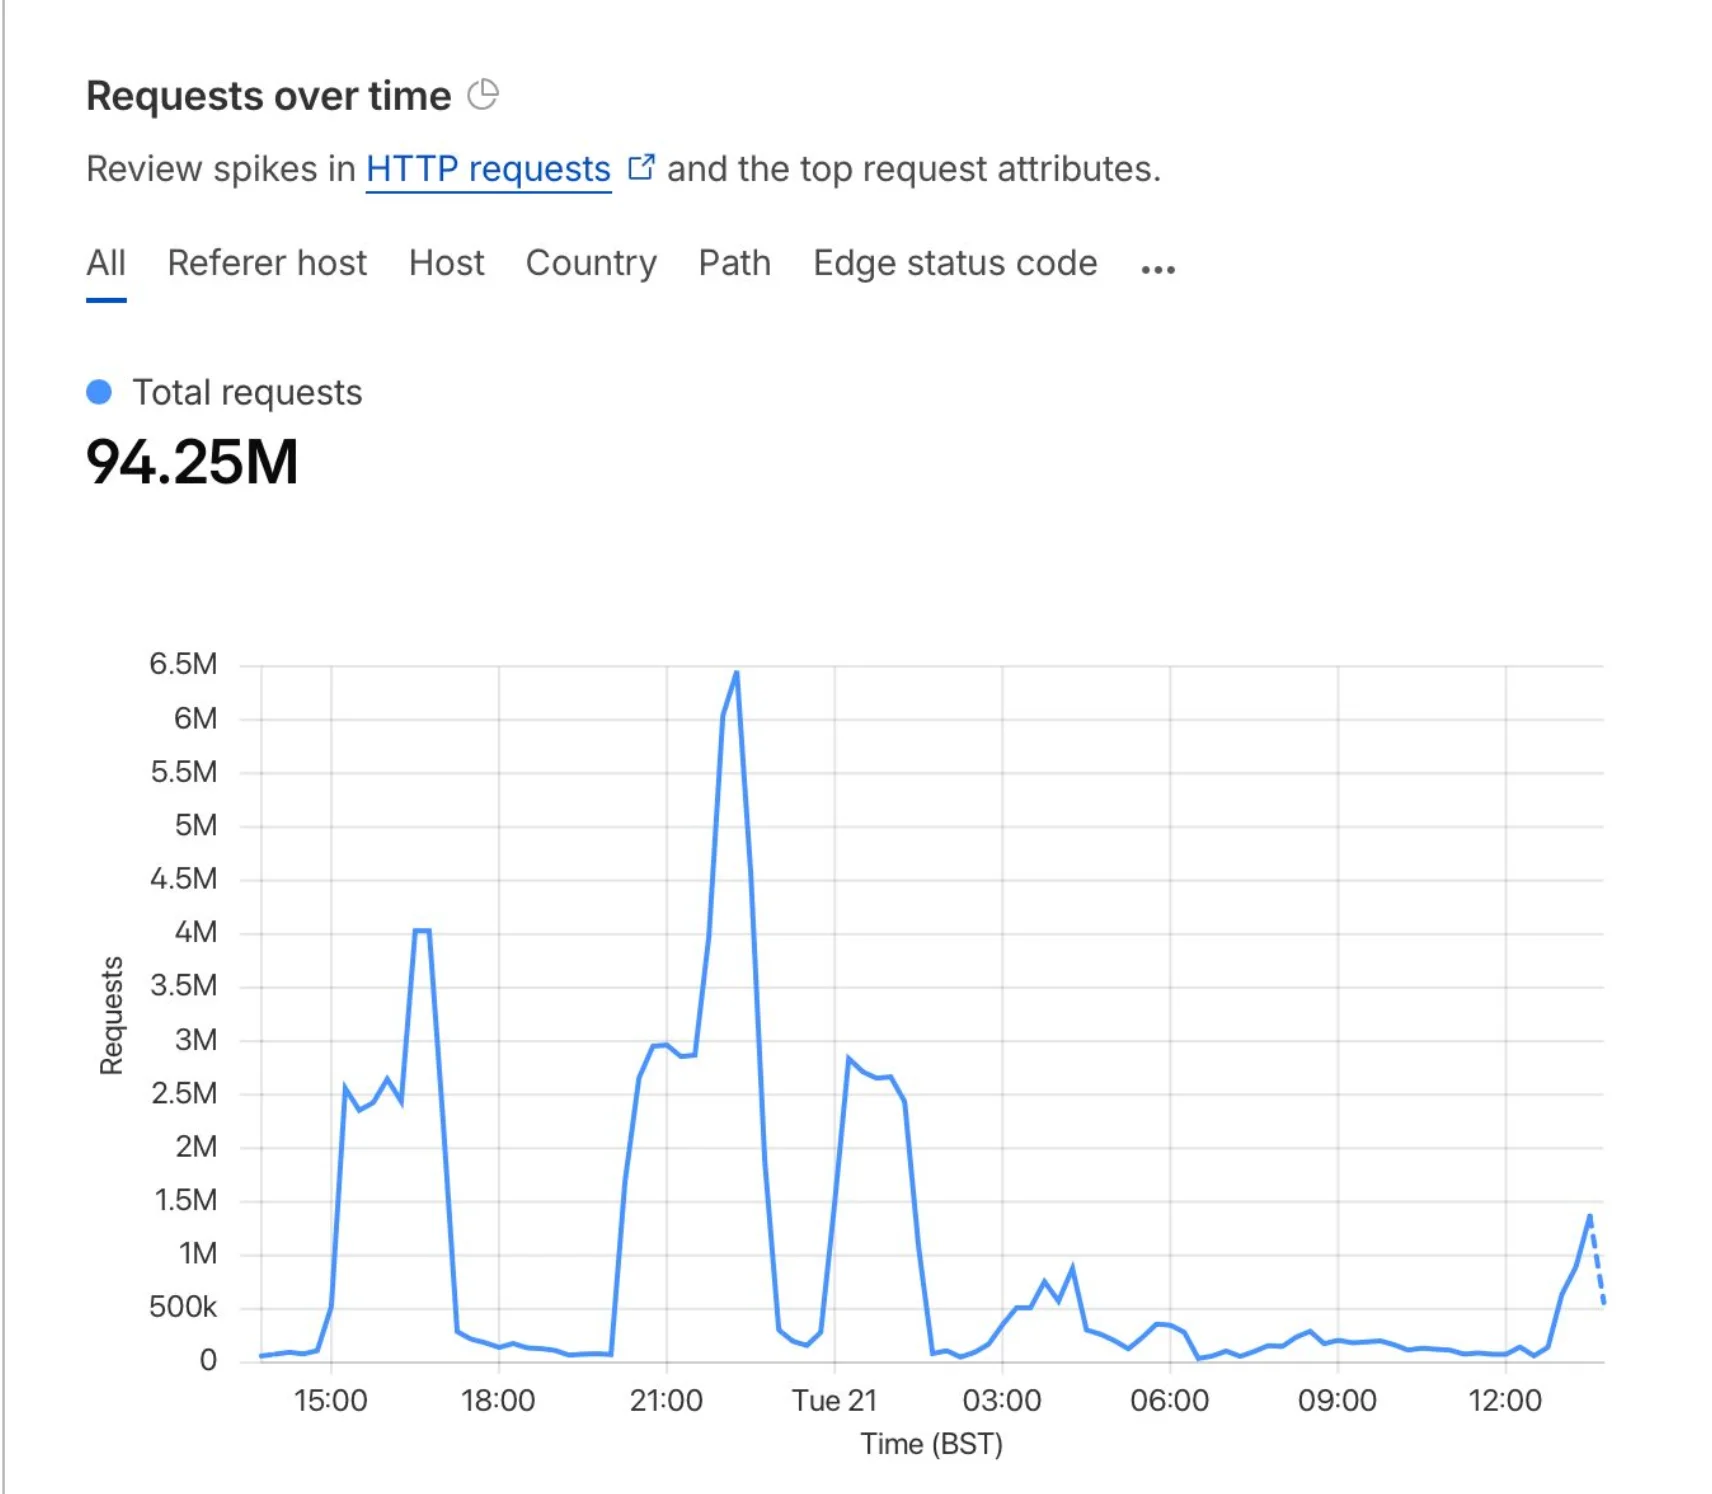This screenshot has height=1494, width=1712.
Task: Click the Time (BST) axis title
Action: click(931, 1444)
